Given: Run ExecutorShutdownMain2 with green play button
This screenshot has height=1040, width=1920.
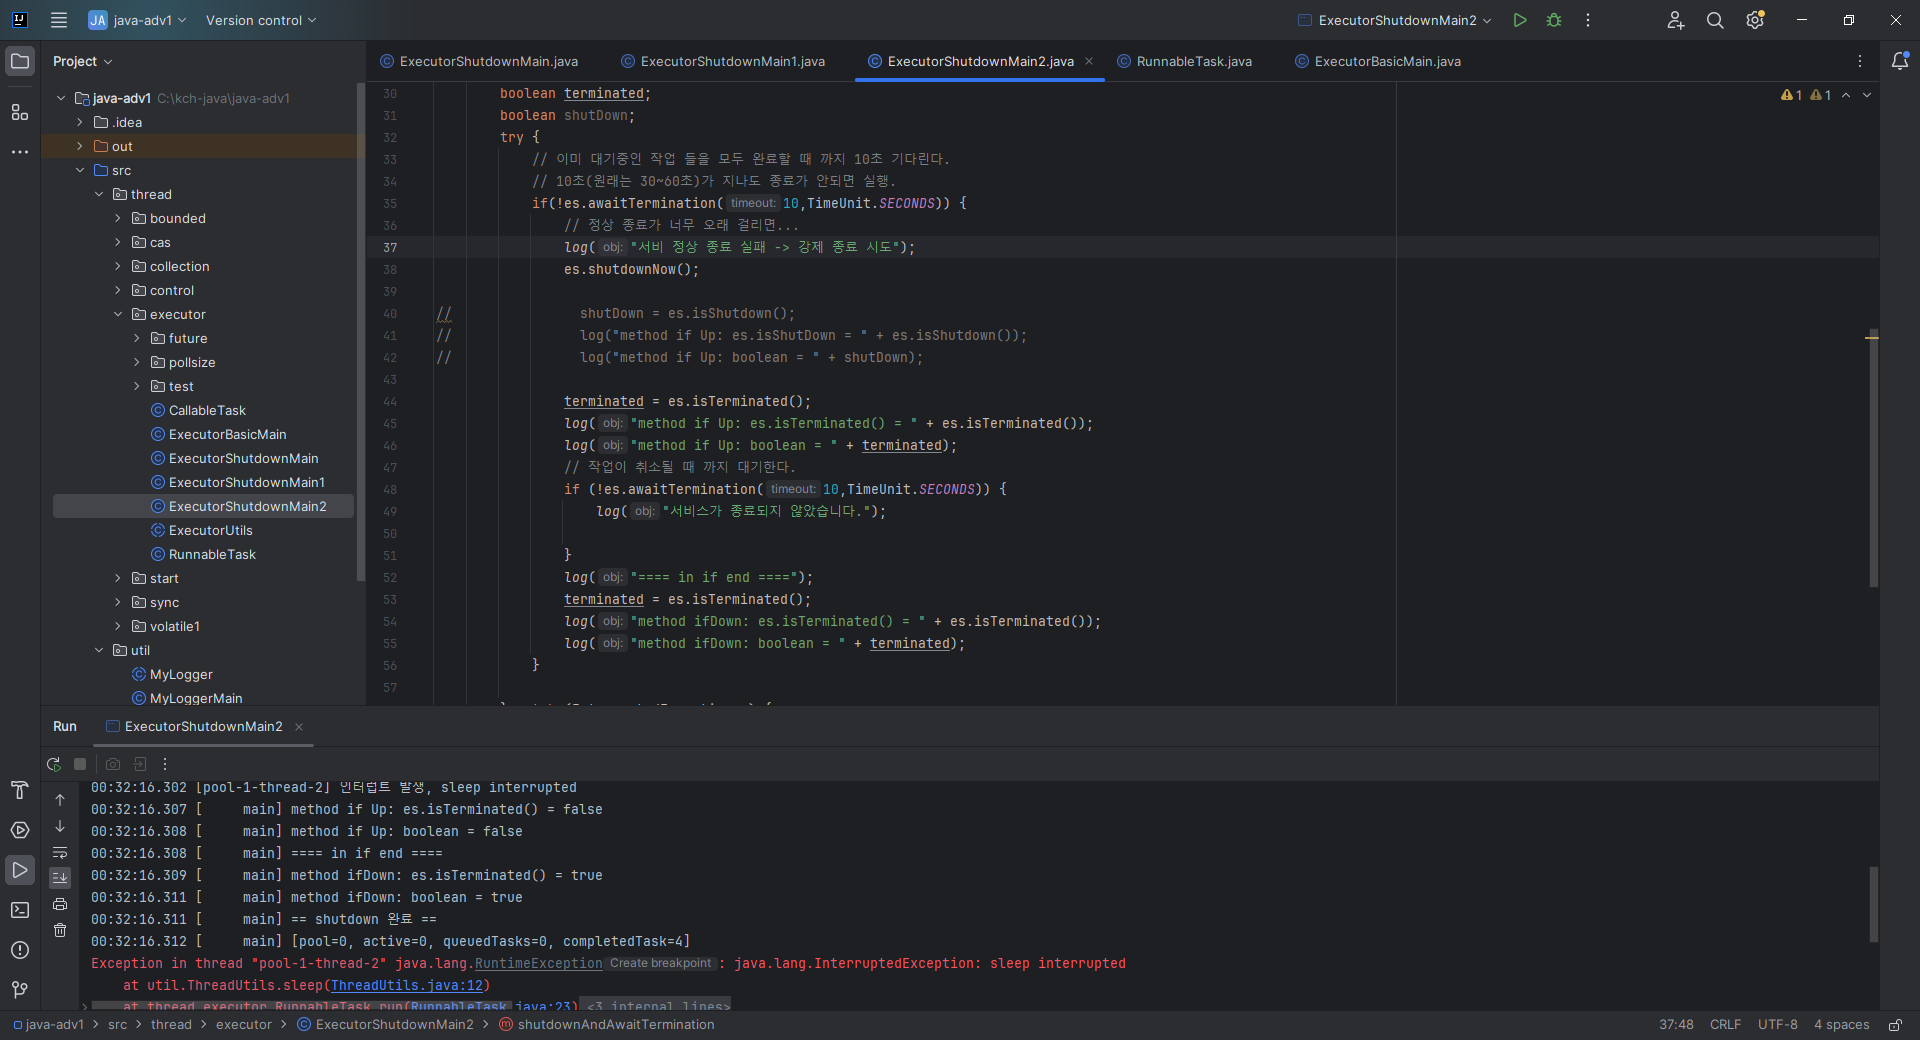Looking at the screenshot, I should [1520, 20].
